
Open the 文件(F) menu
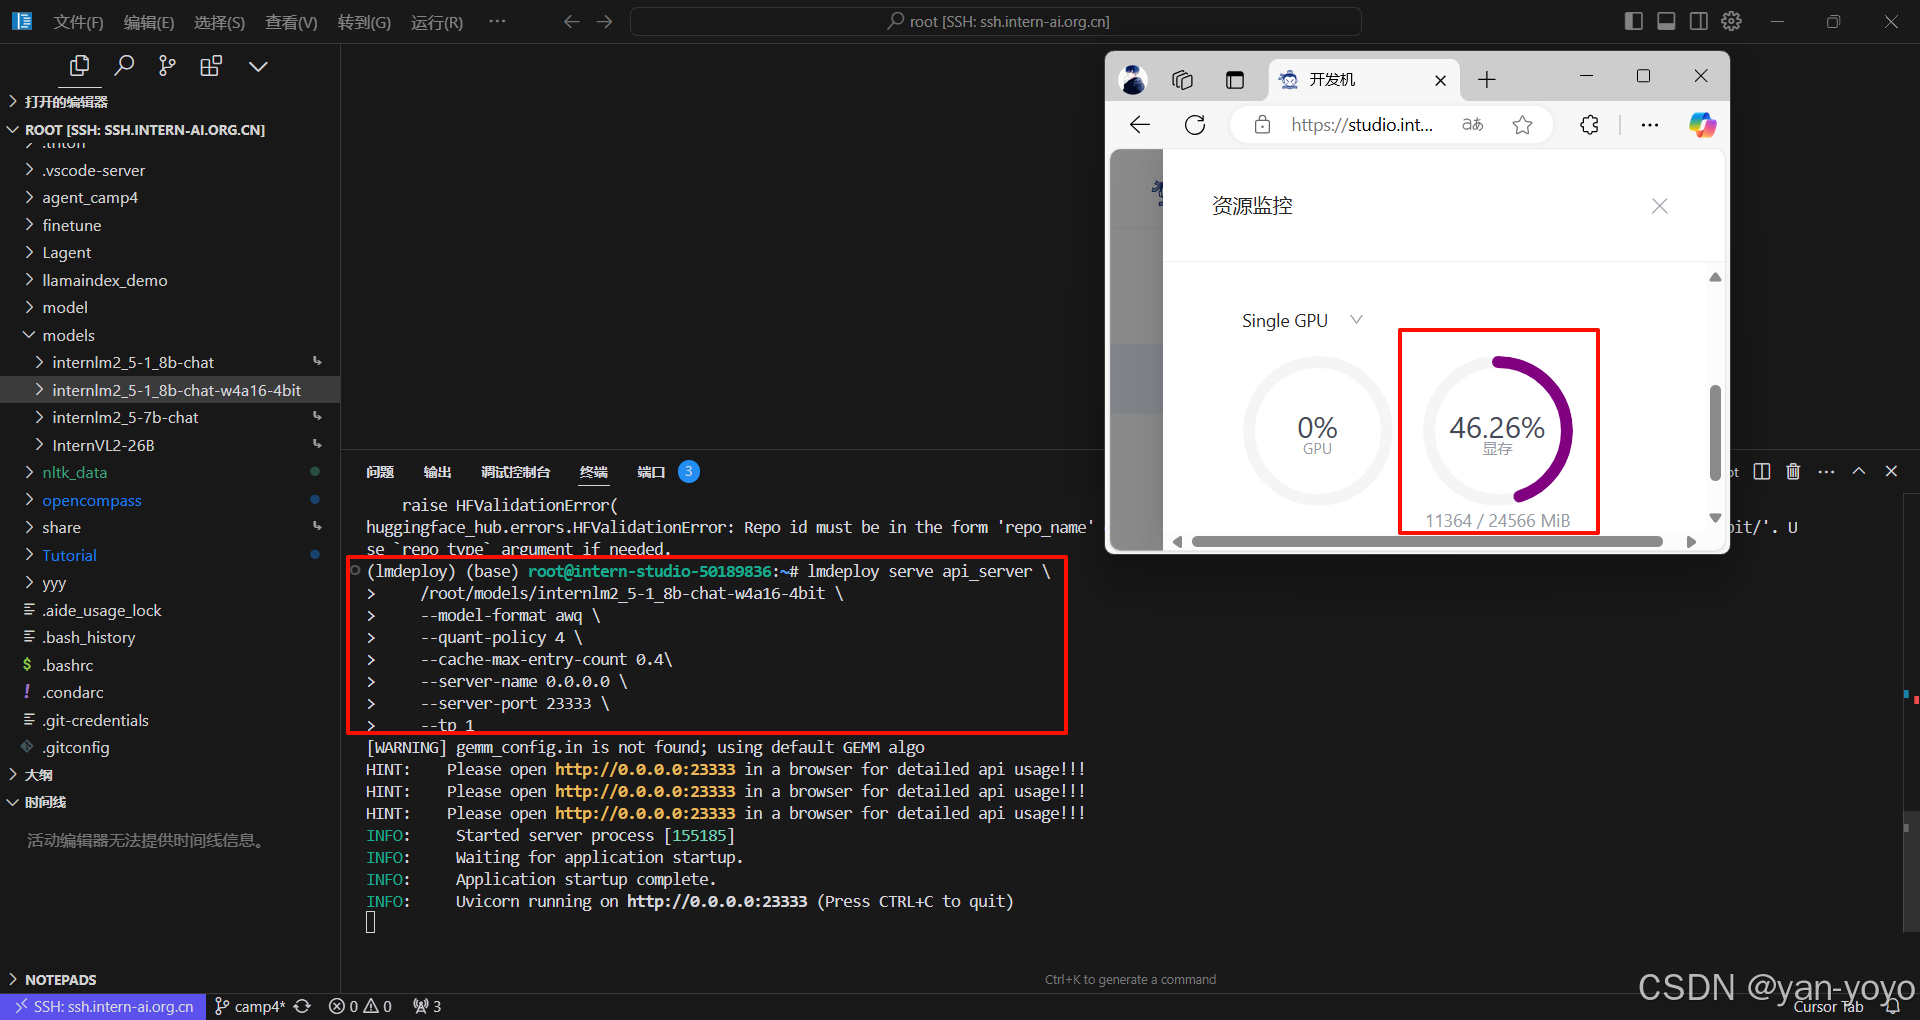[78, 21]
